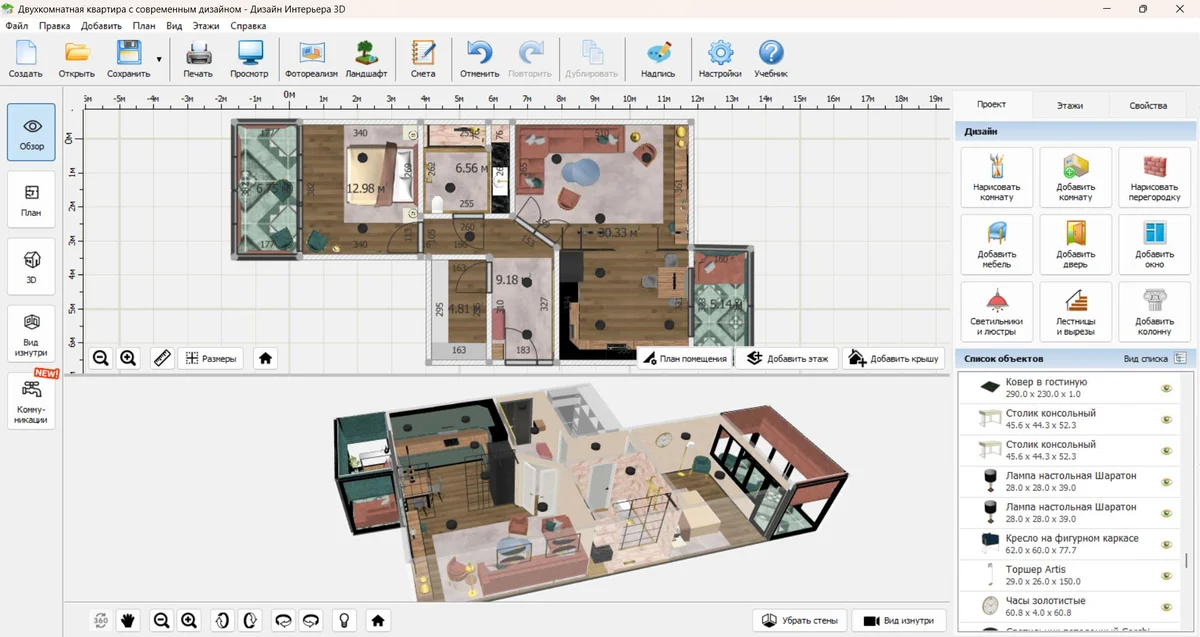The width and height of the screenshot is (1200, 637).
Task: Click the Убрать стены button
Action: click(799, 620)
